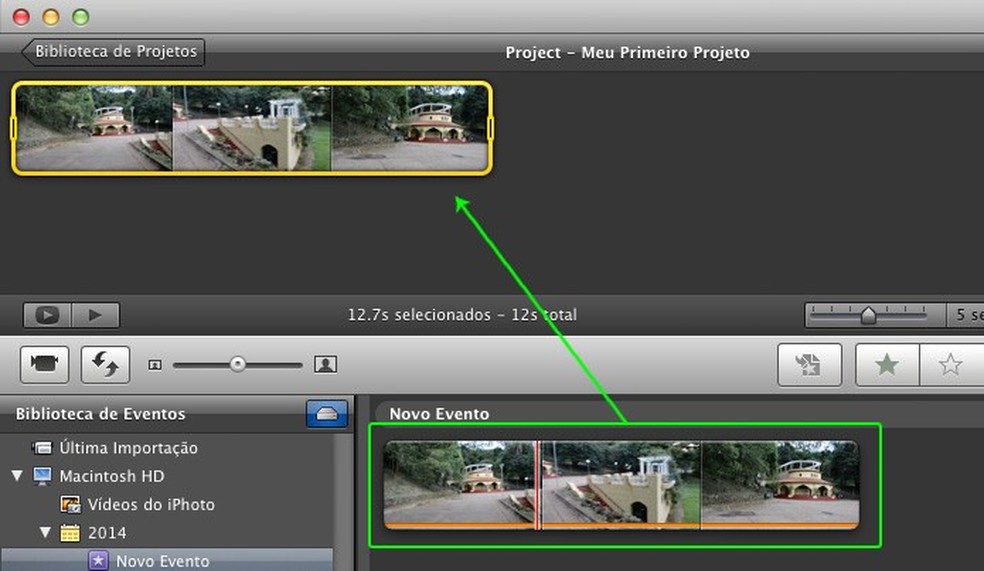
Task: Minimize the iMovie window
Action: [51, 17]
